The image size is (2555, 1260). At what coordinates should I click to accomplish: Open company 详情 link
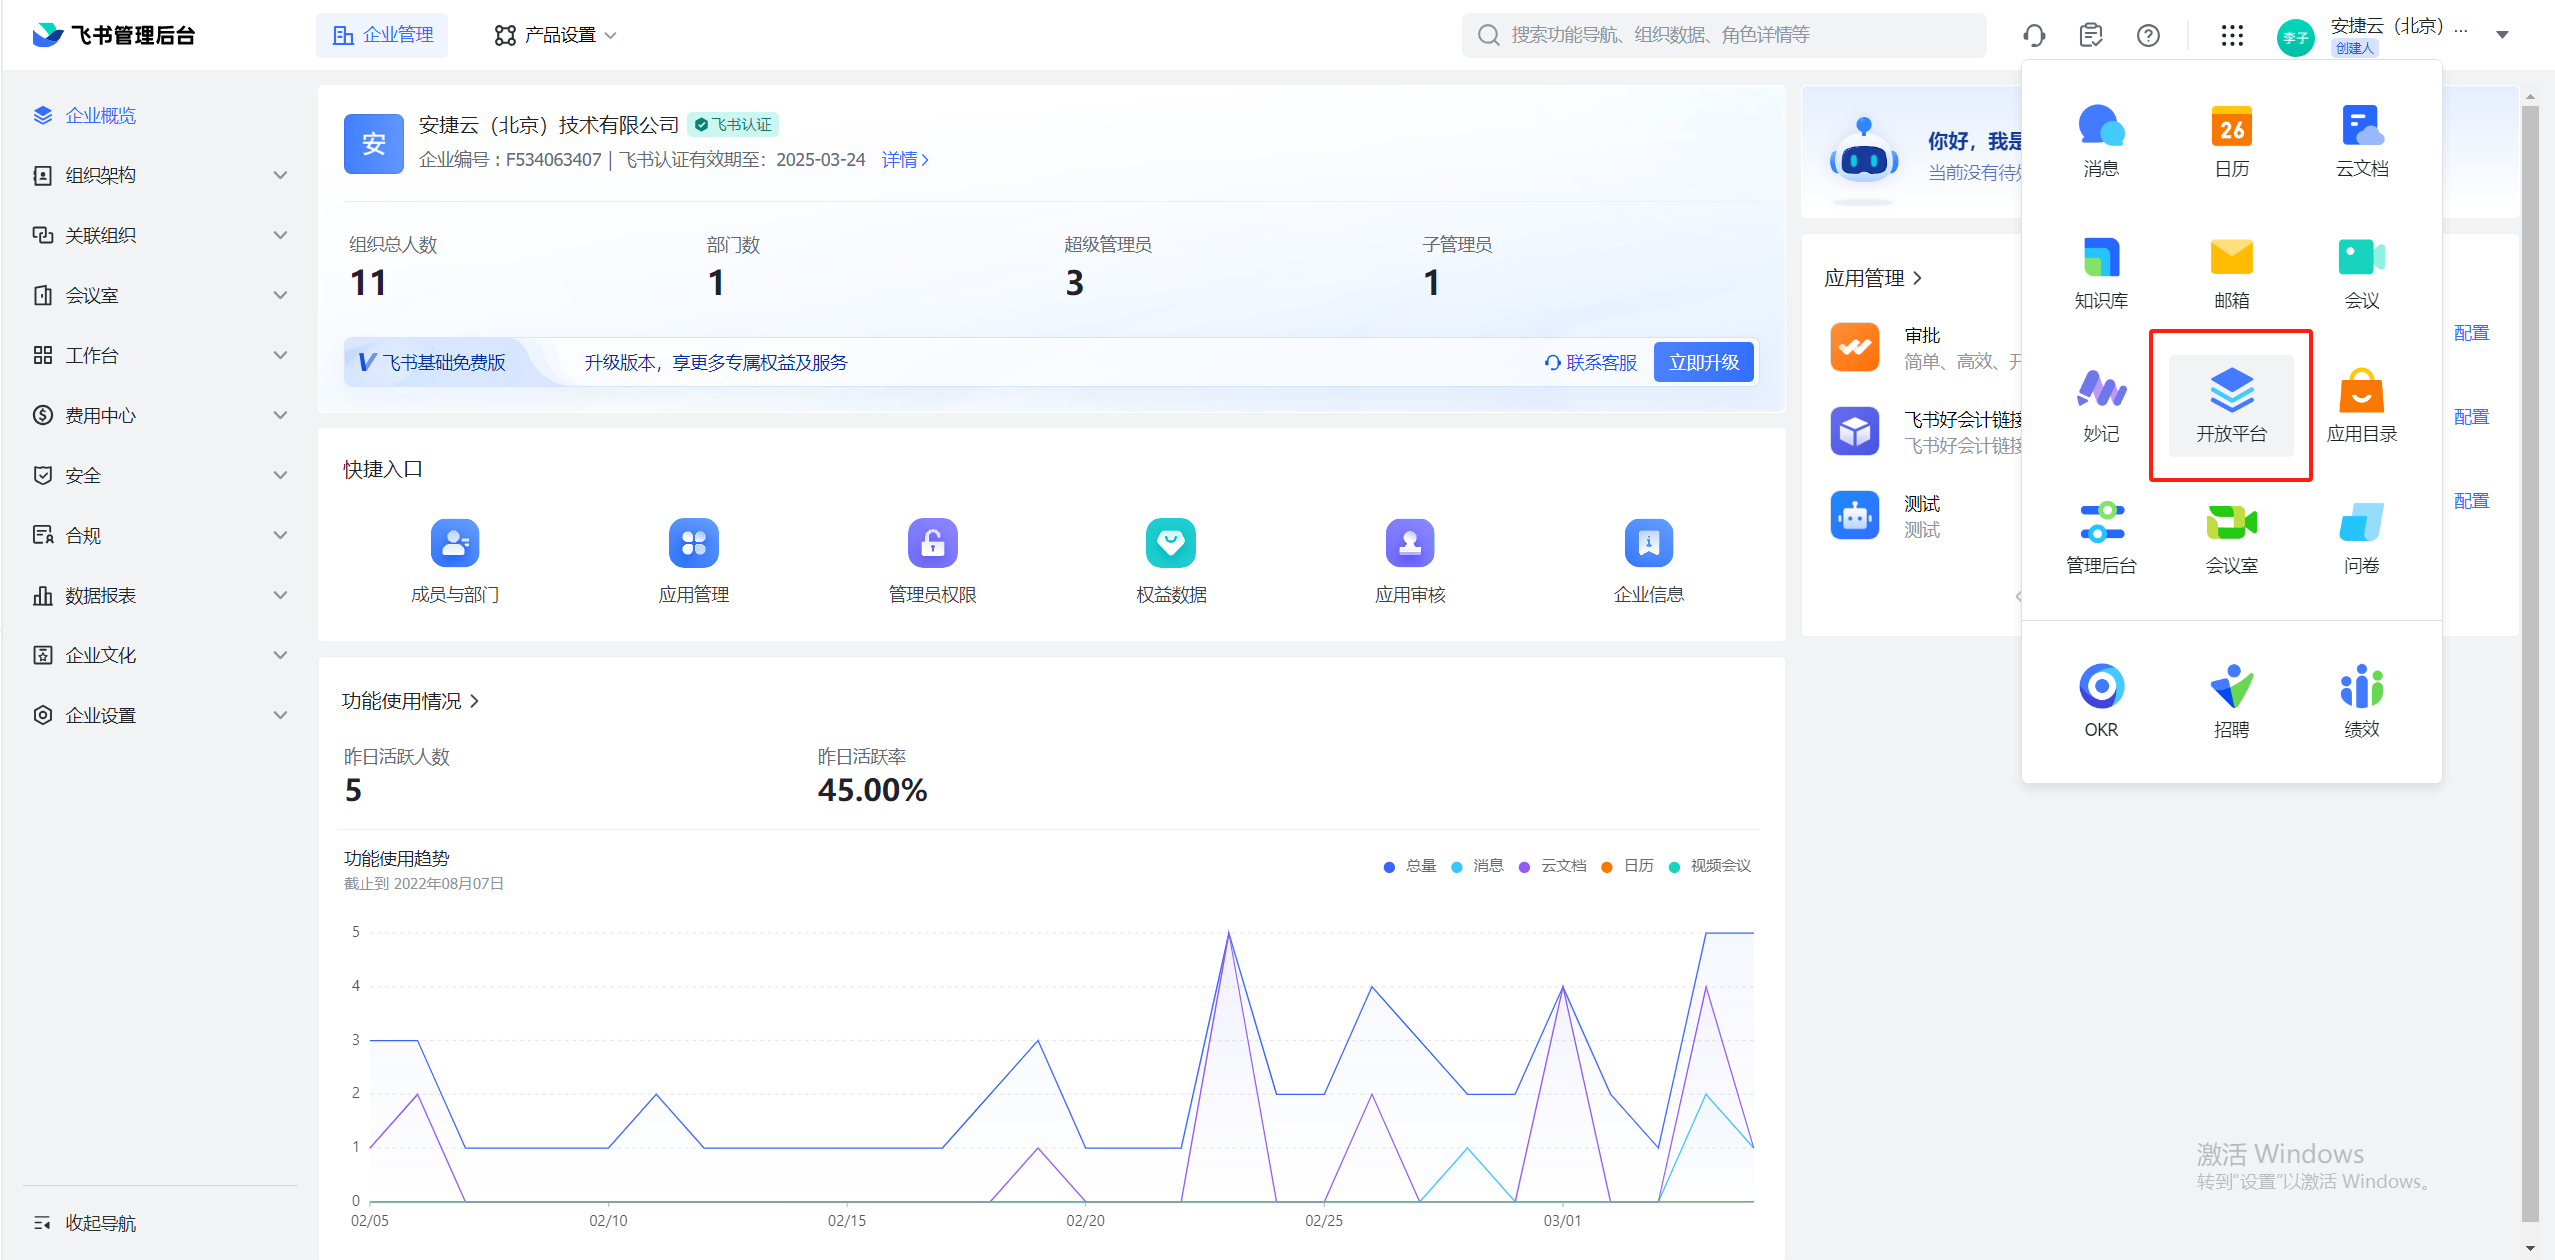(905, 160)
